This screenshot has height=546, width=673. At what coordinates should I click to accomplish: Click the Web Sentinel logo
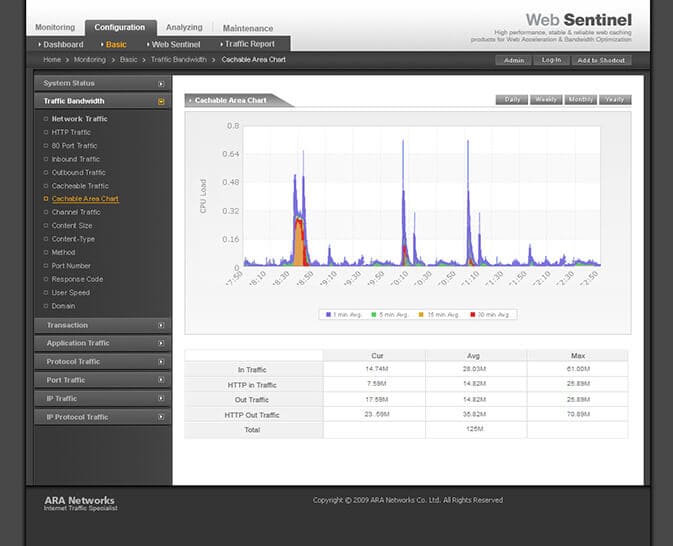point(579,20)
